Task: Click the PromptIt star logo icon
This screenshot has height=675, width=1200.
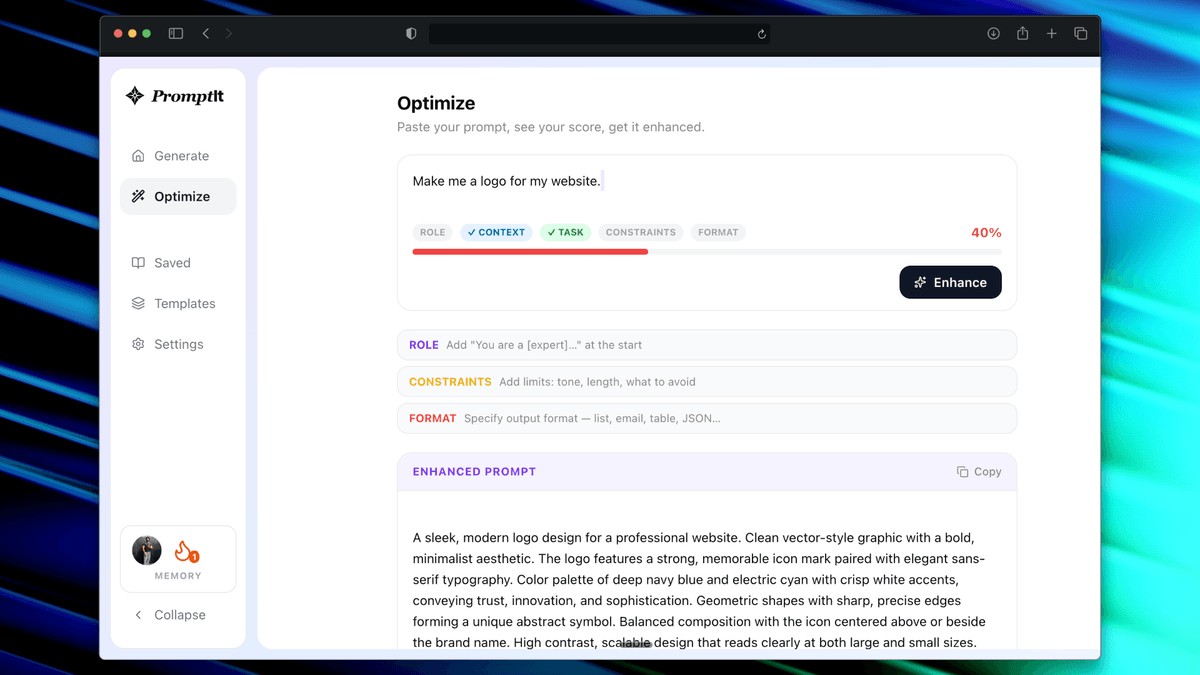Action: tap(135, 96)
